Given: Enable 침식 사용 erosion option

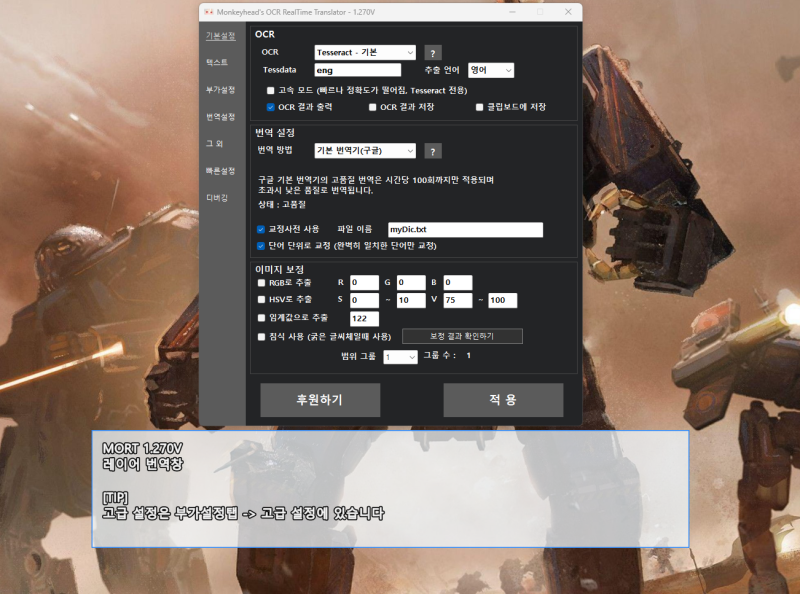Looking at the screenshot, I should tap(262, 338).
